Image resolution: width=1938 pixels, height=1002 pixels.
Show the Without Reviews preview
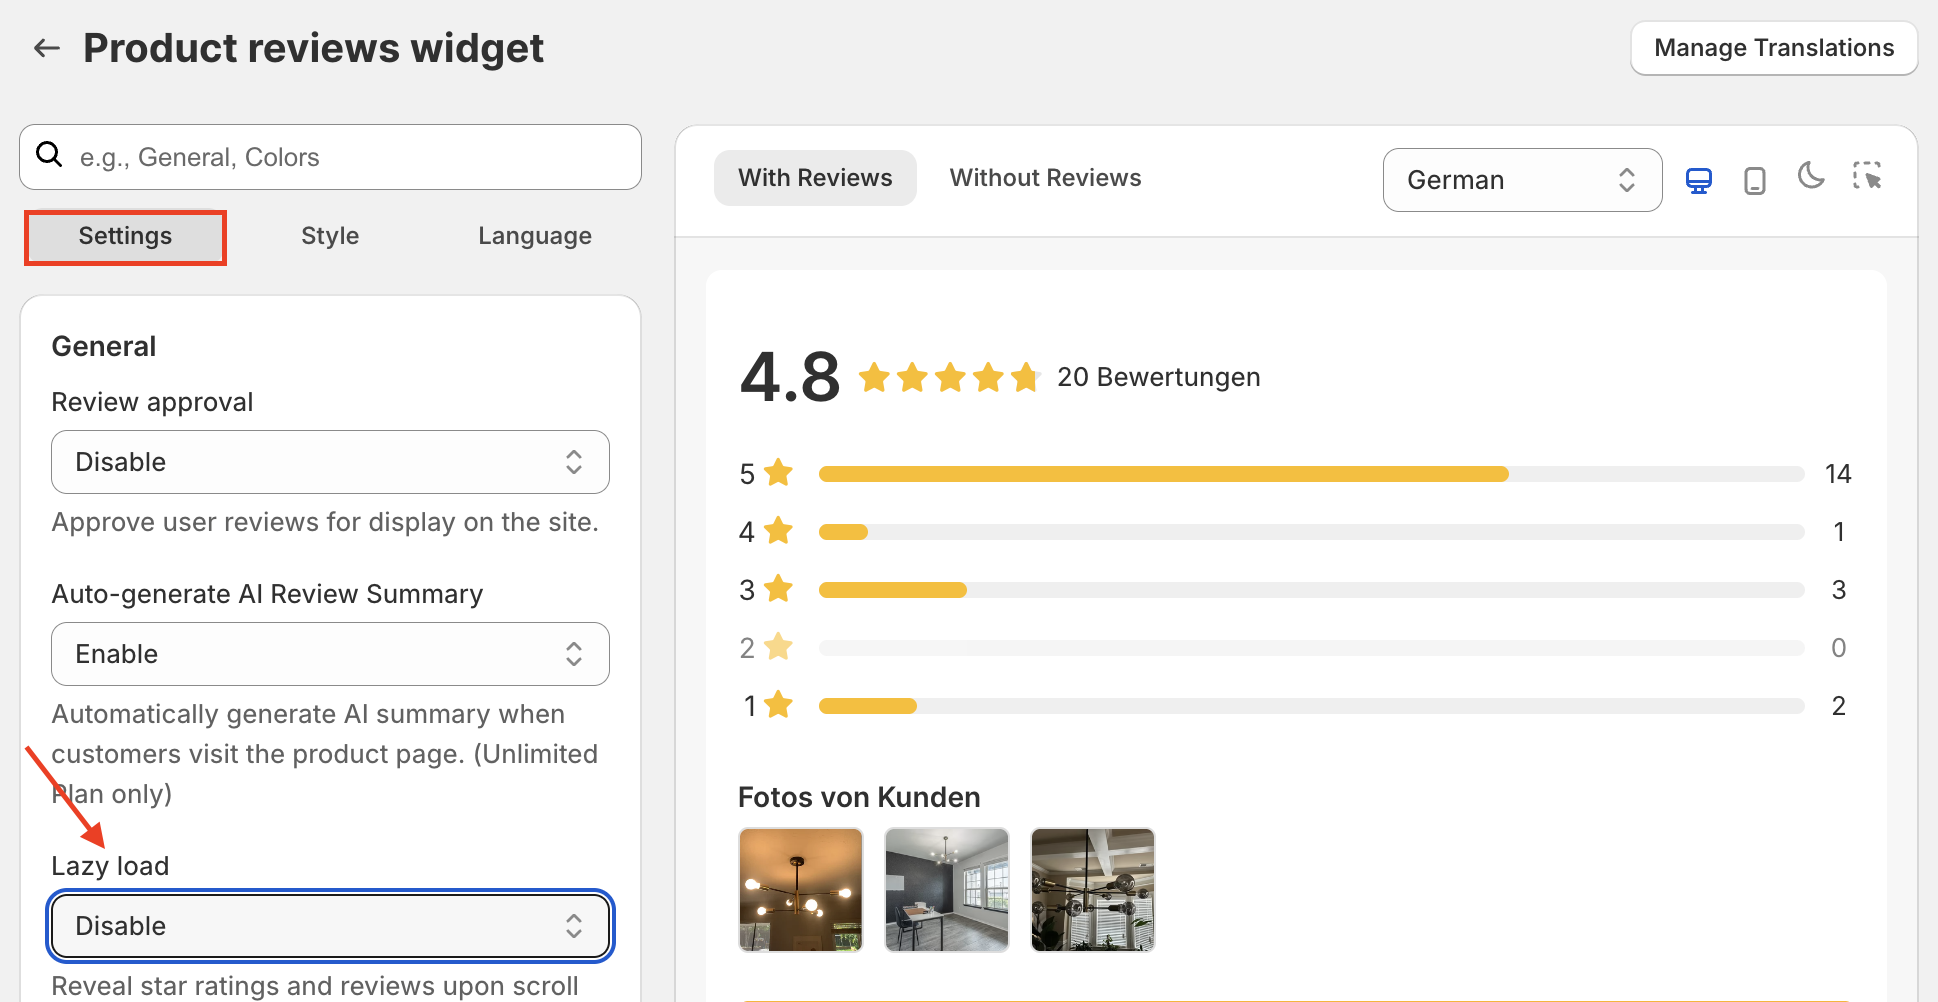[1045, 178]
